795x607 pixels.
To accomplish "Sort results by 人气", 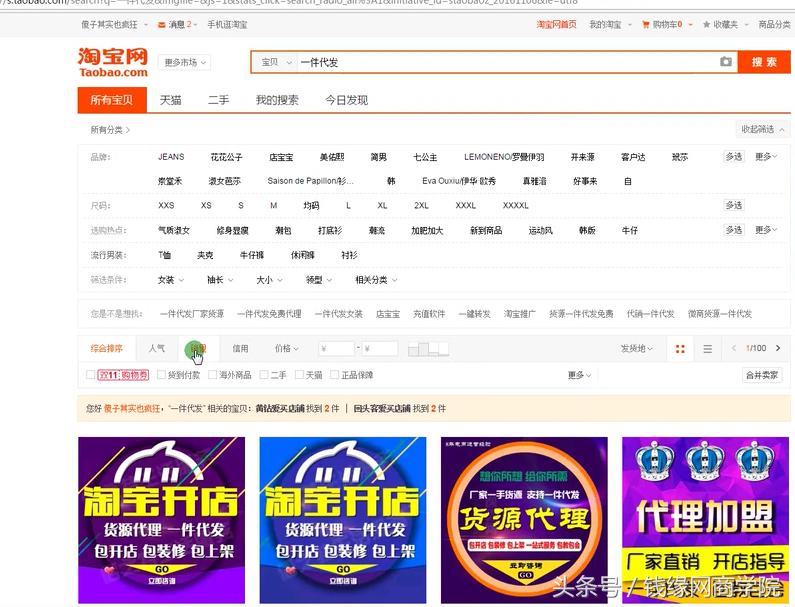I will tap(157, 348).
